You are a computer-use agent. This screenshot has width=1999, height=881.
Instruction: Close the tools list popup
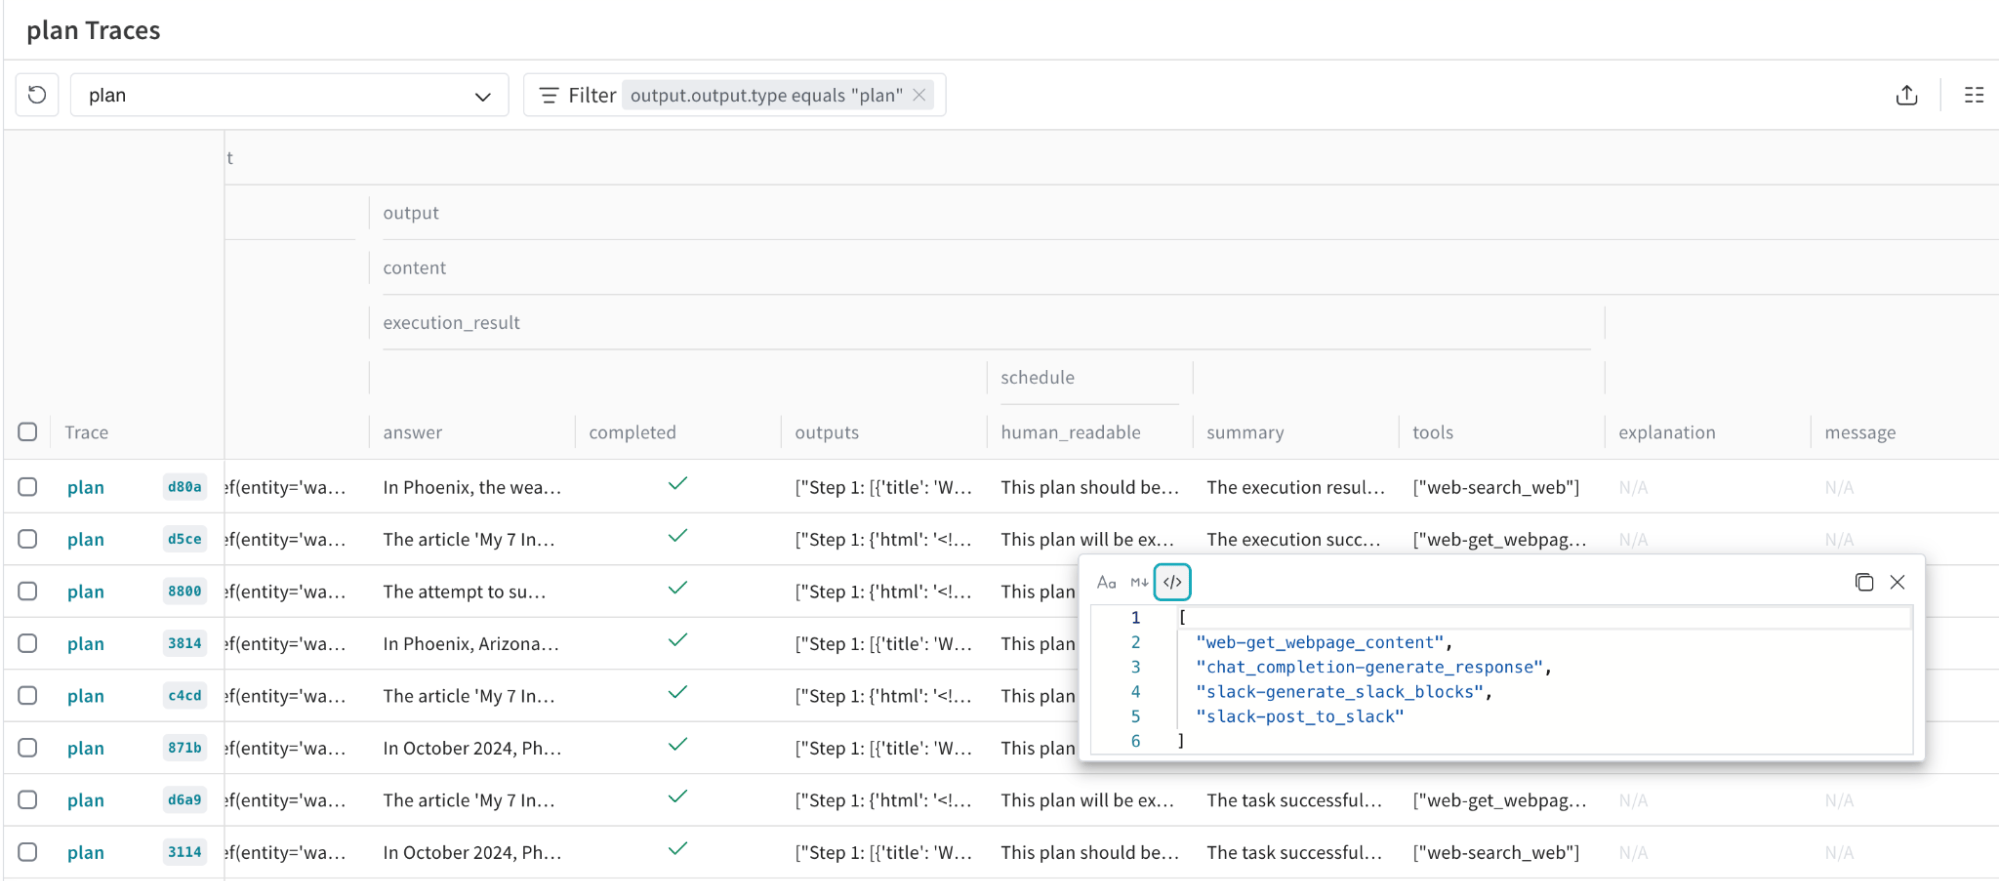[1897, 582]
